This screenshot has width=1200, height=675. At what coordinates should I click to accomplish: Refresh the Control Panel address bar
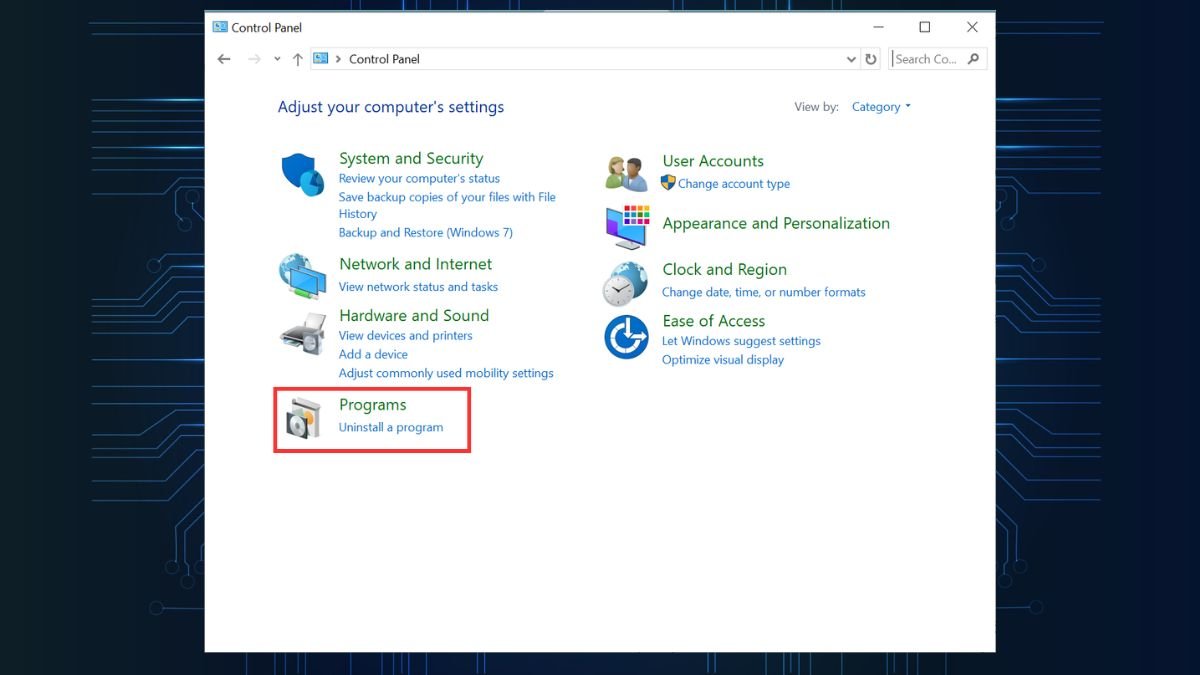pyautogui.click(x=871, y=59)
